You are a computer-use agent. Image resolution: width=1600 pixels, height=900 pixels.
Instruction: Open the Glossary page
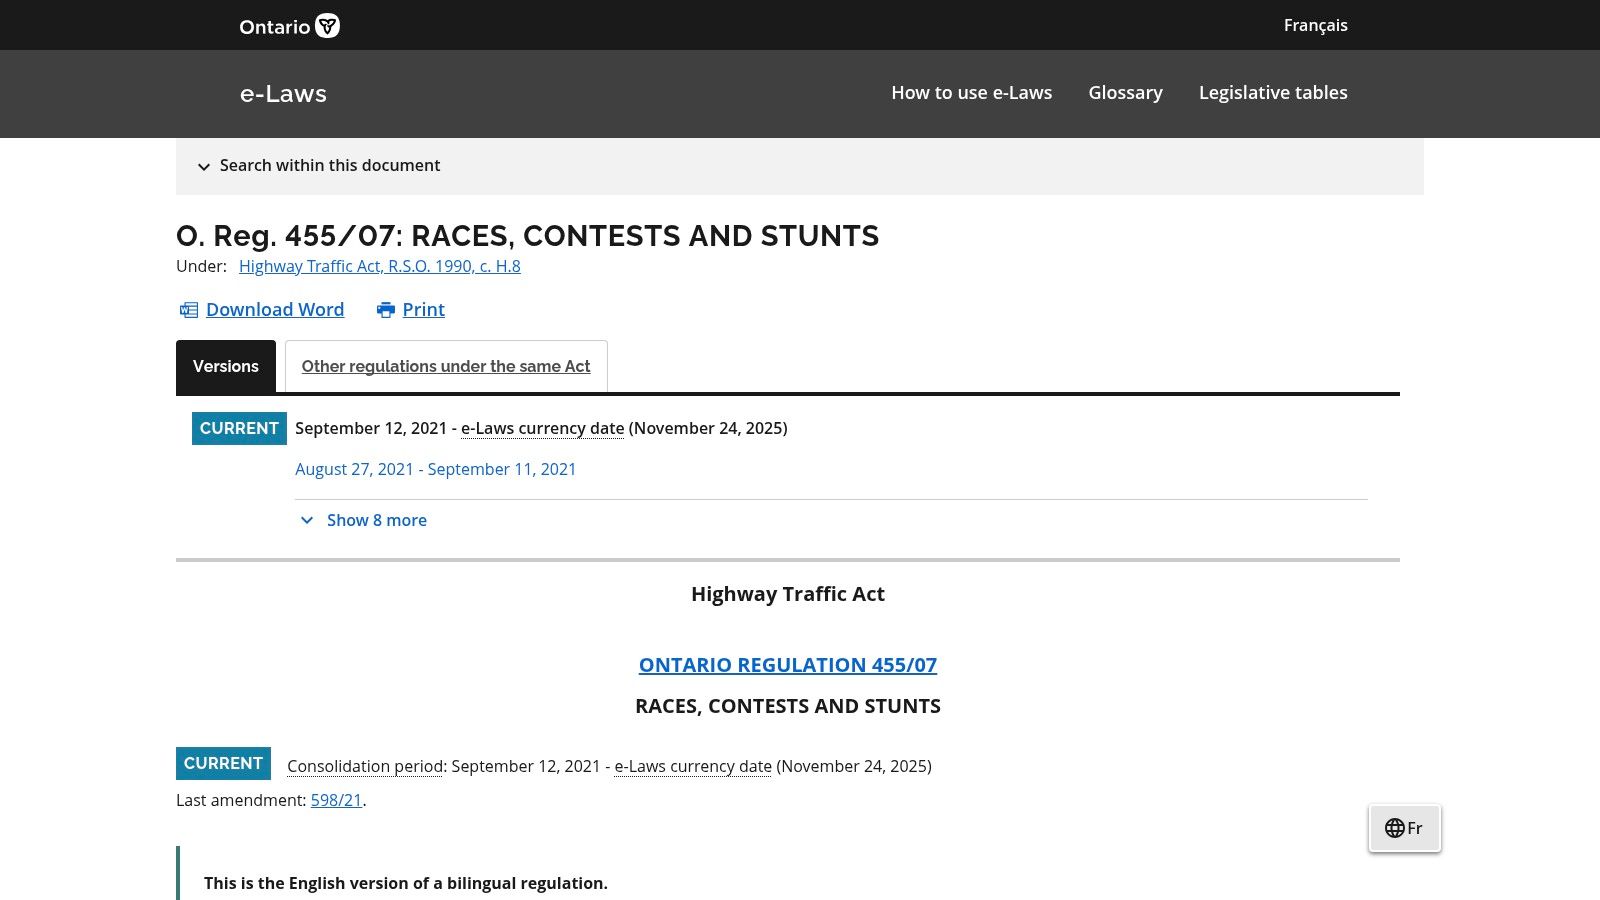(x=1125, y=93)
